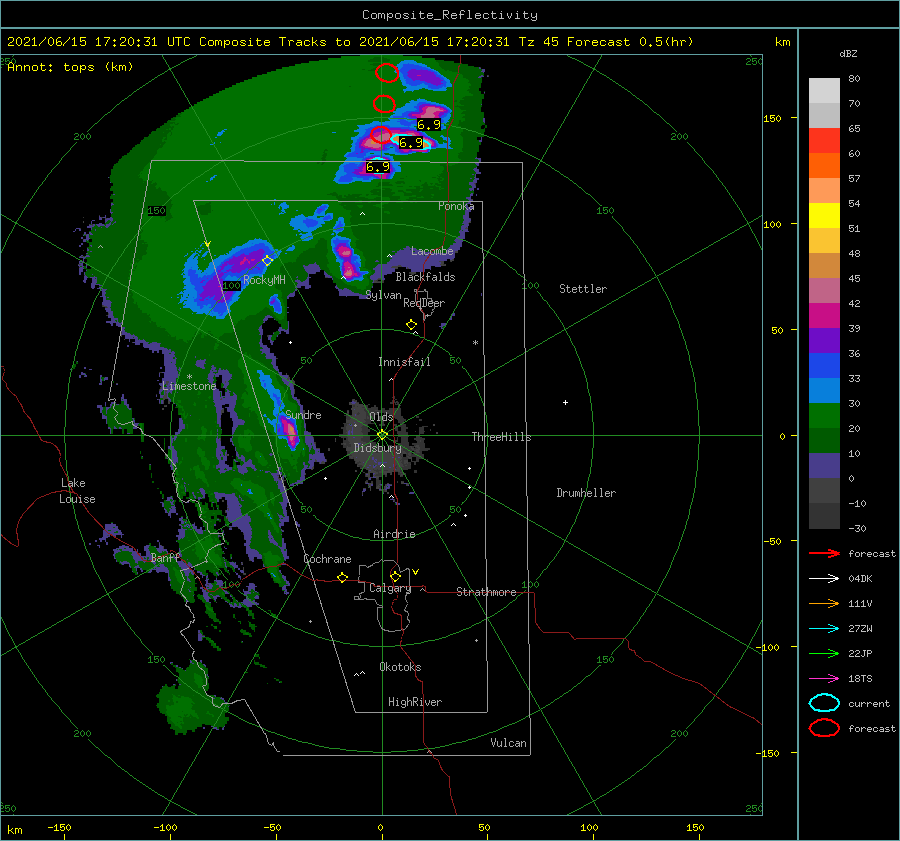Click the Drumheller city label
This screenshot has height=841, width=900.
[586, 493]
